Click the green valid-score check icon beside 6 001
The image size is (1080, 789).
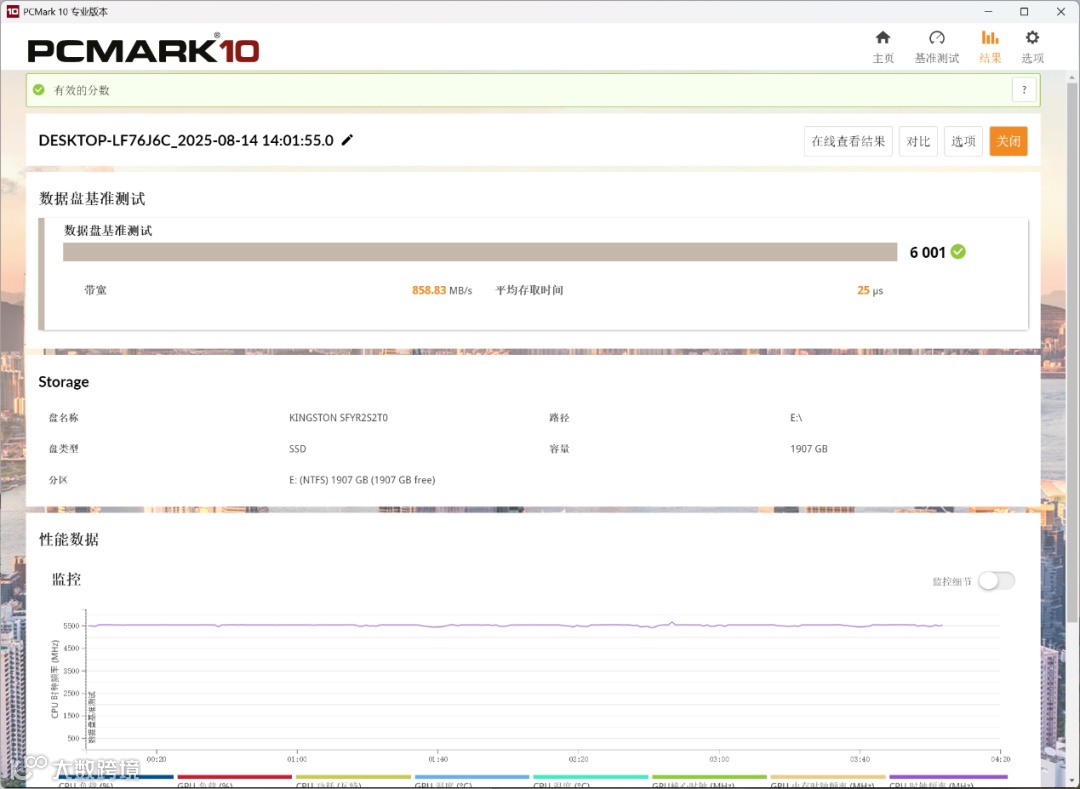[957, 252]
